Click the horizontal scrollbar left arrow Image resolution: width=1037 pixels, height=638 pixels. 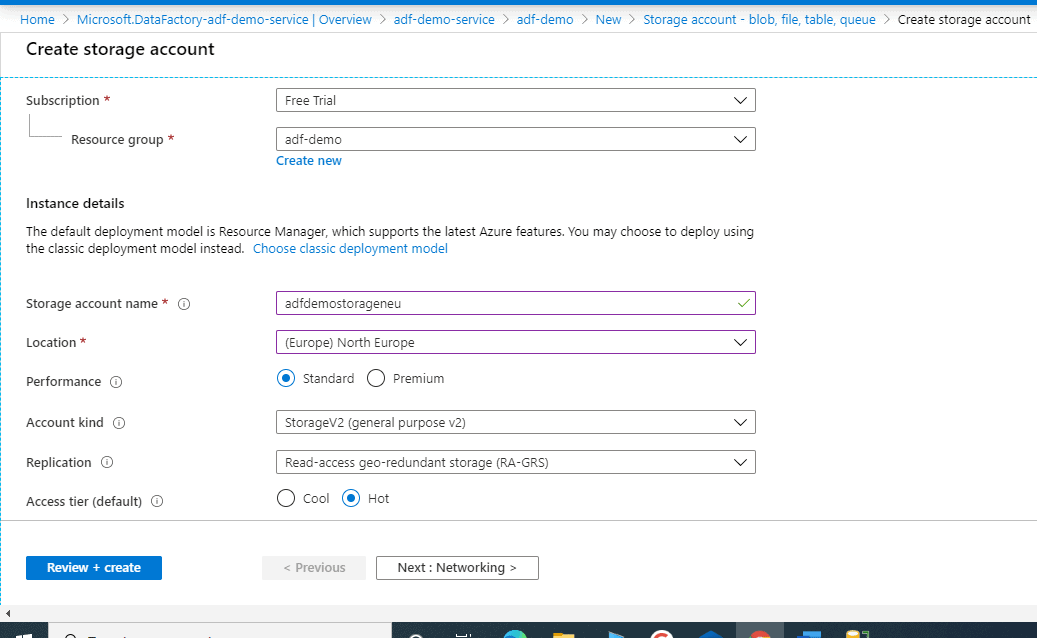tap(7, 612)
